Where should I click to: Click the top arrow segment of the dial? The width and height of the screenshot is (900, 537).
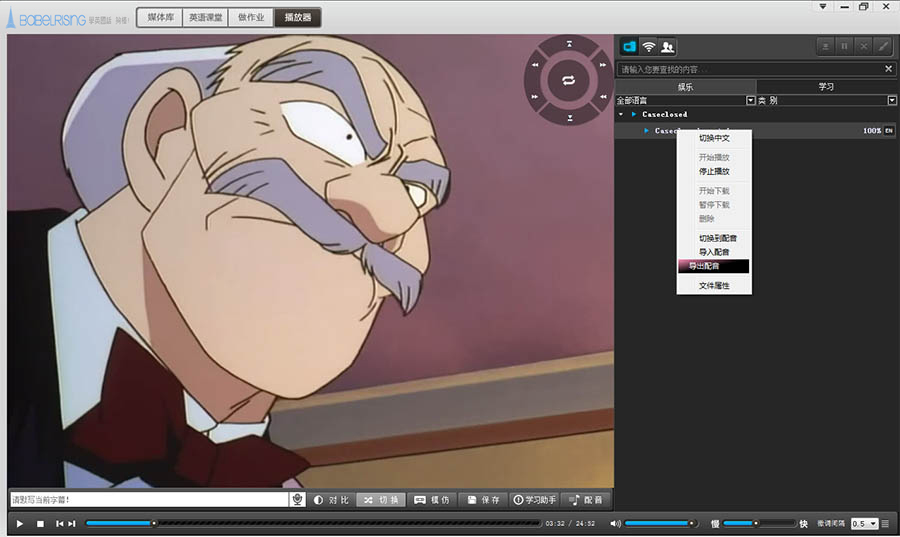tap(569, 44)
